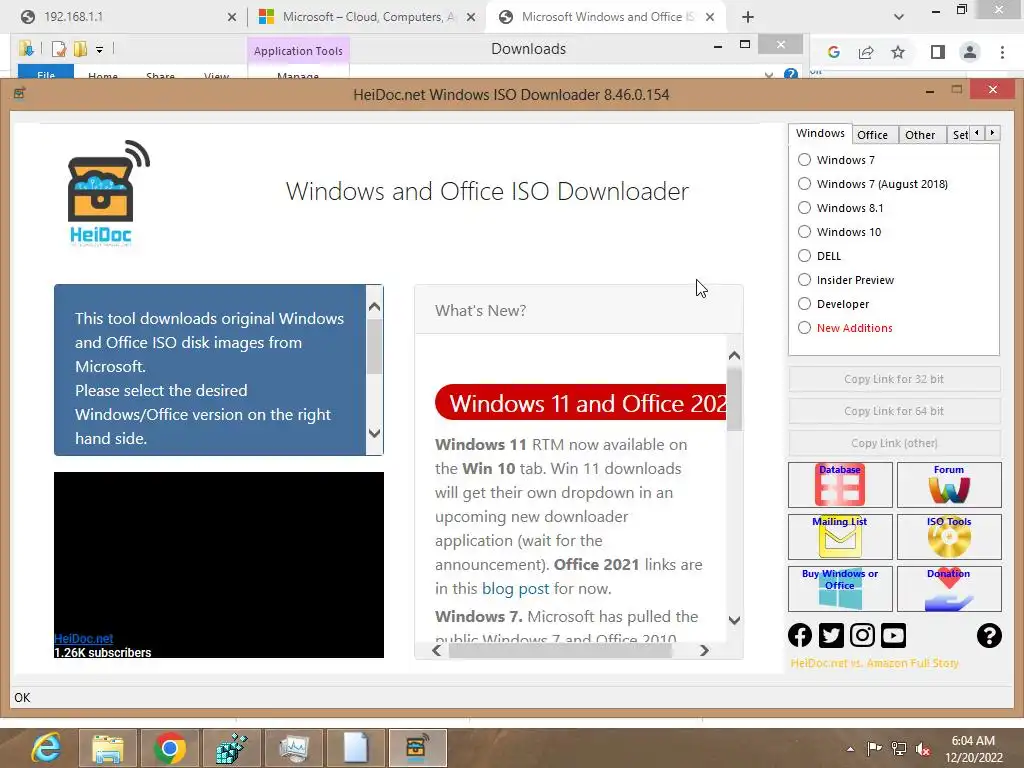
Task: Click Copy Link (other) button
Action: pos(894,443)
